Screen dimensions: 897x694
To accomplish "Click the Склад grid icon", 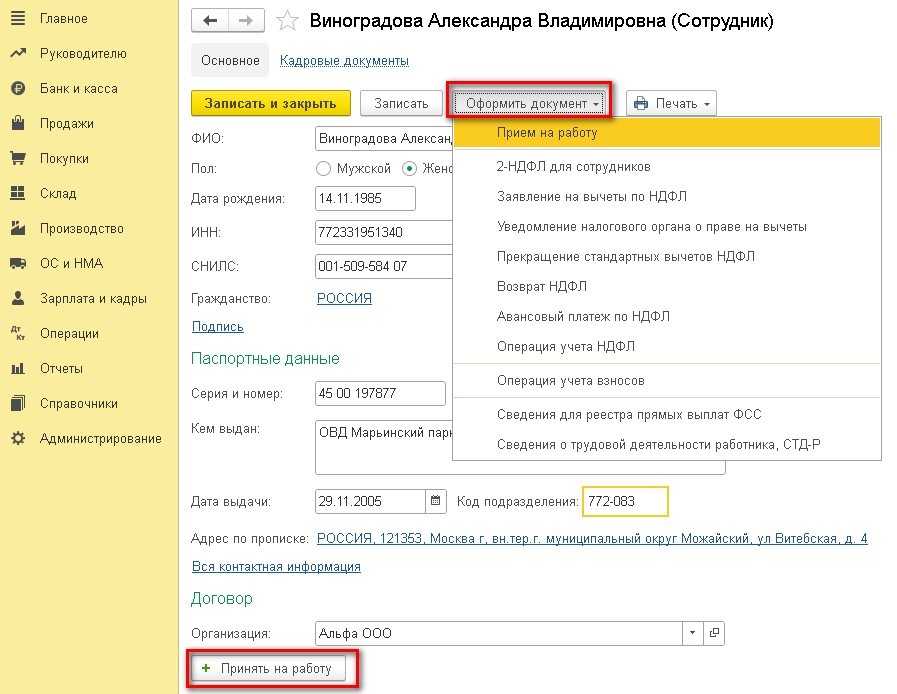I will coord(18,193).
